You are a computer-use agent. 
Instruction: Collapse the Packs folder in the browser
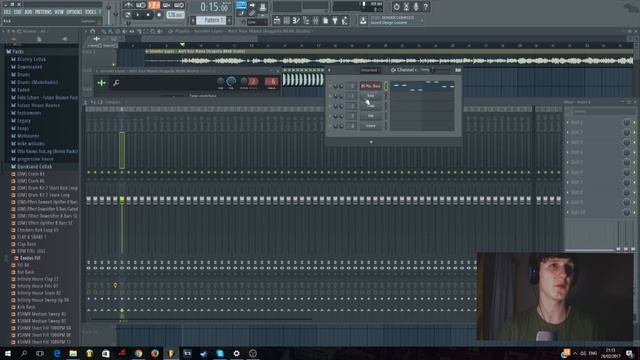click(18, 52)
